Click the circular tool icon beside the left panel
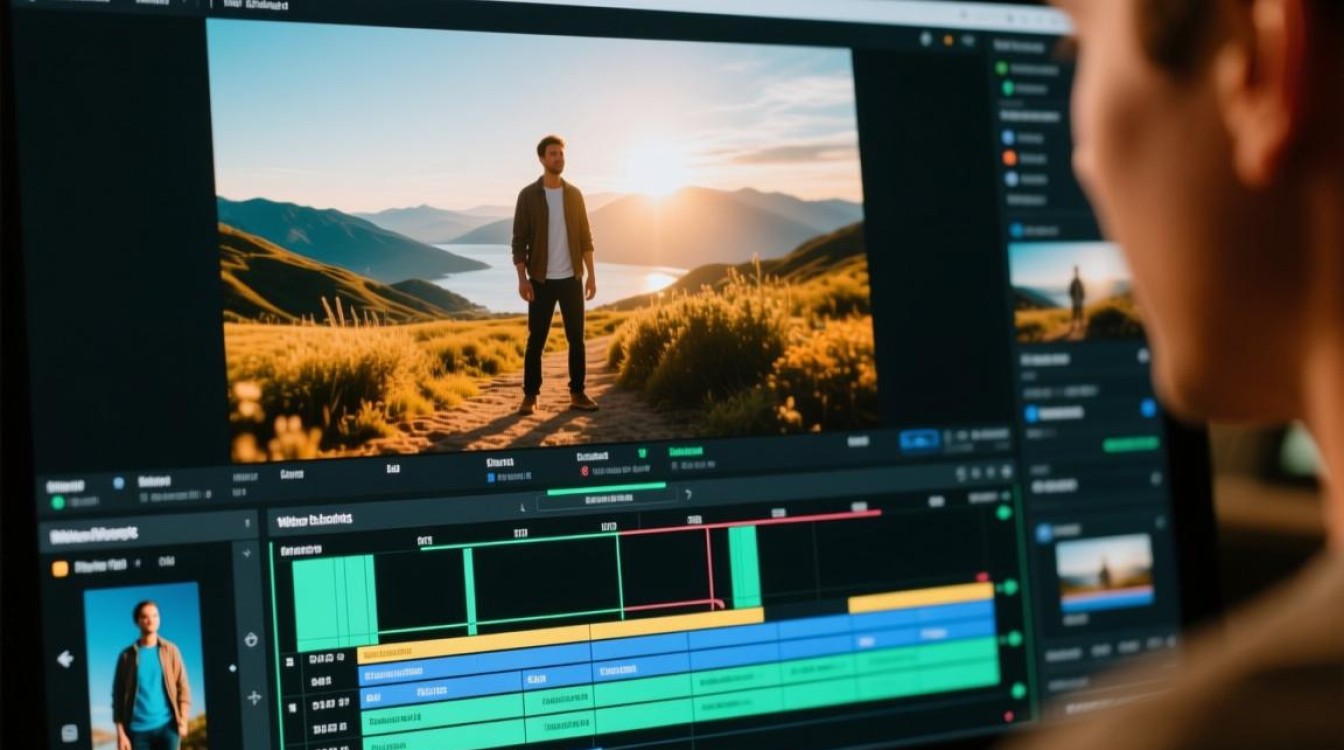 tap(250, 639)
